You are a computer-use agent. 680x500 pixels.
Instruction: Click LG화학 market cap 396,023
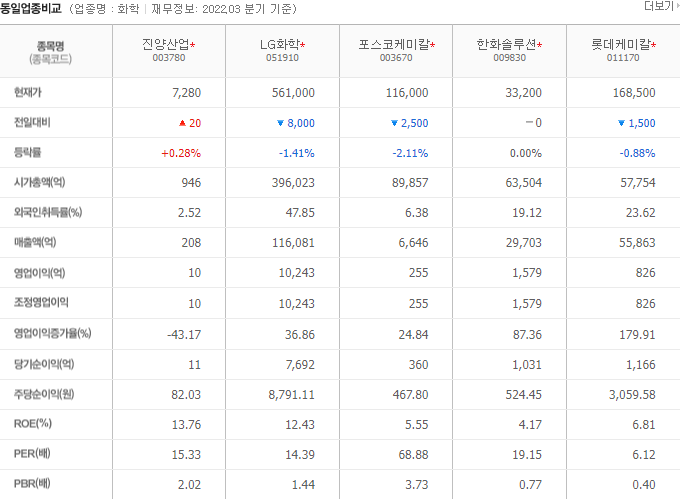pos(293,183)
